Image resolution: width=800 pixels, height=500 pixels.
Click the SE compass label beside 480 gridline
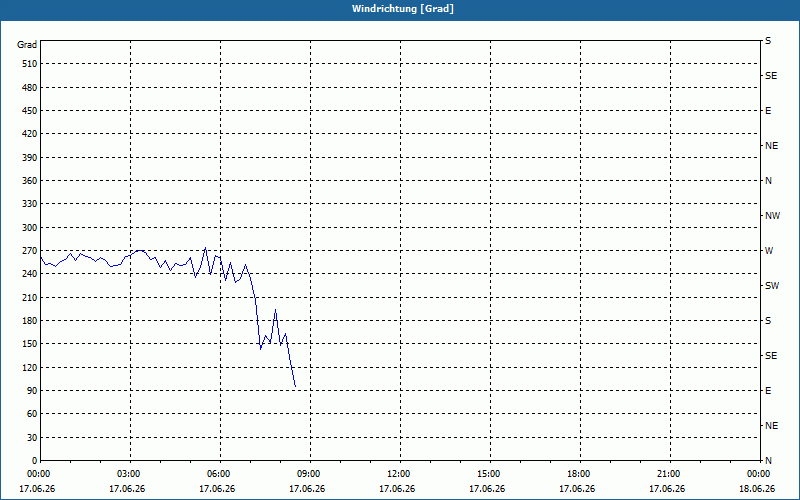pyautogui.click(x=771, y=76)
